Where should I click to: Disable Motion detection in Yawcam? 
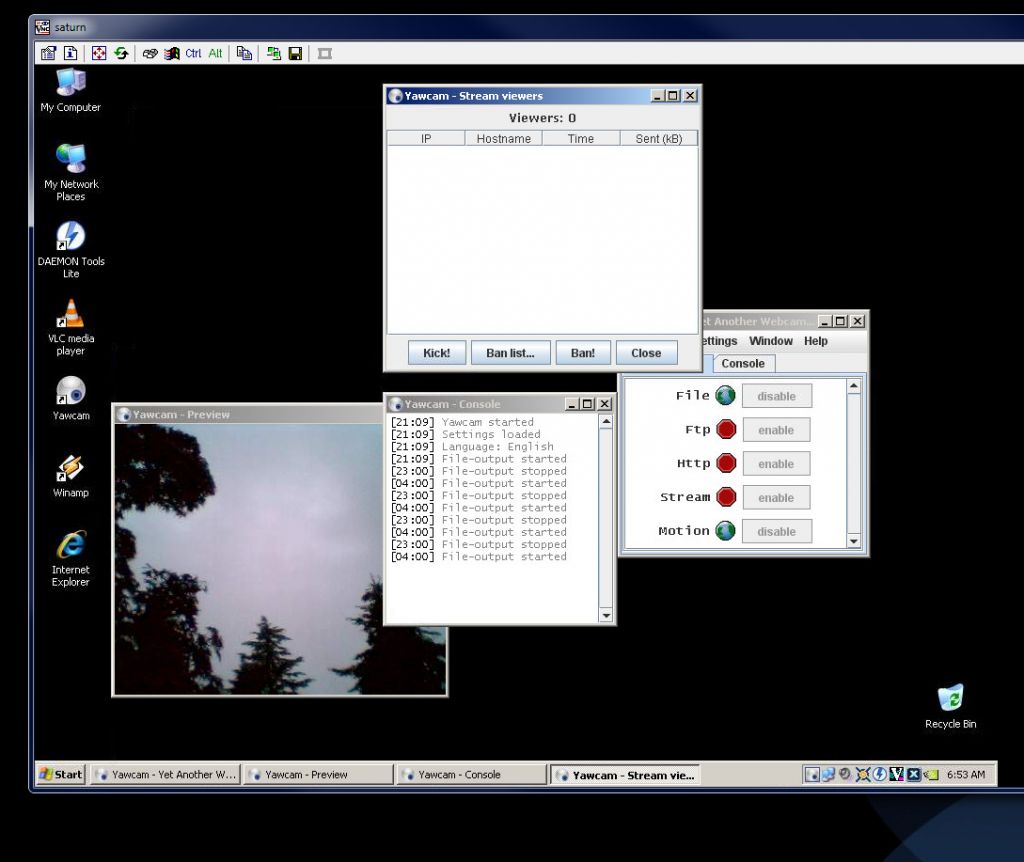[776, 532]
